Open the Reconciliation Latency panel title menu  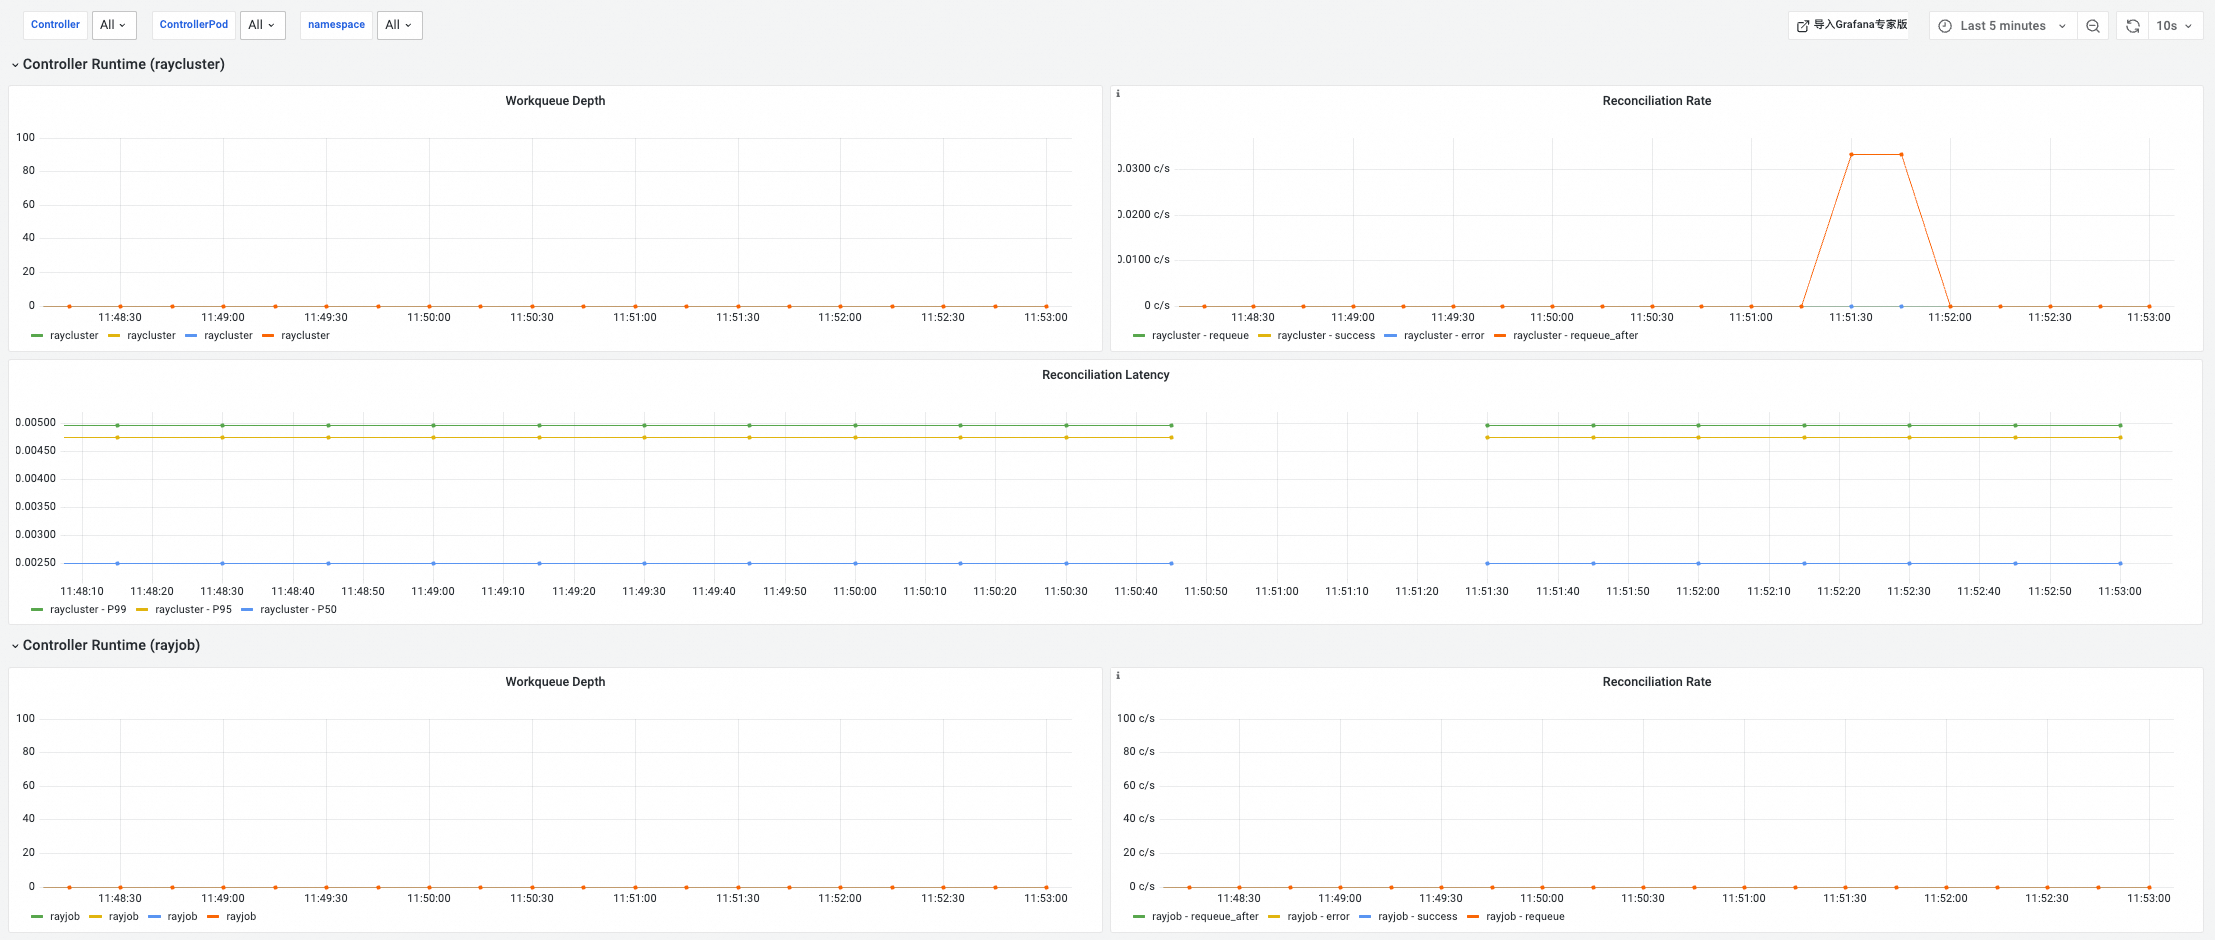1105,375
